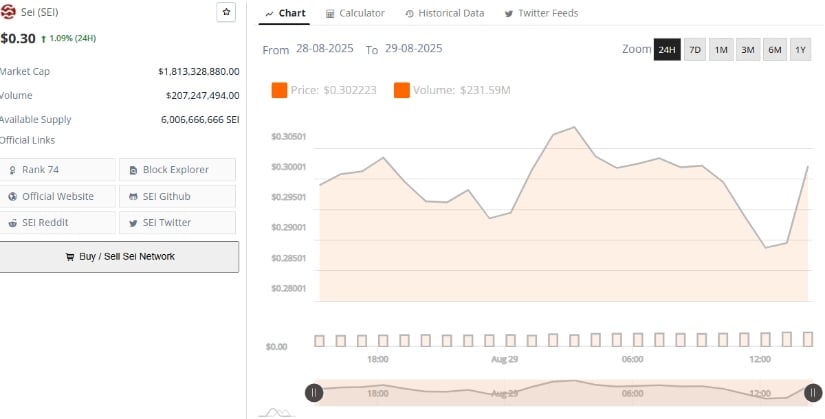Click the Official Links heading
Screen dimensions: 825x419
coord(27,140)
